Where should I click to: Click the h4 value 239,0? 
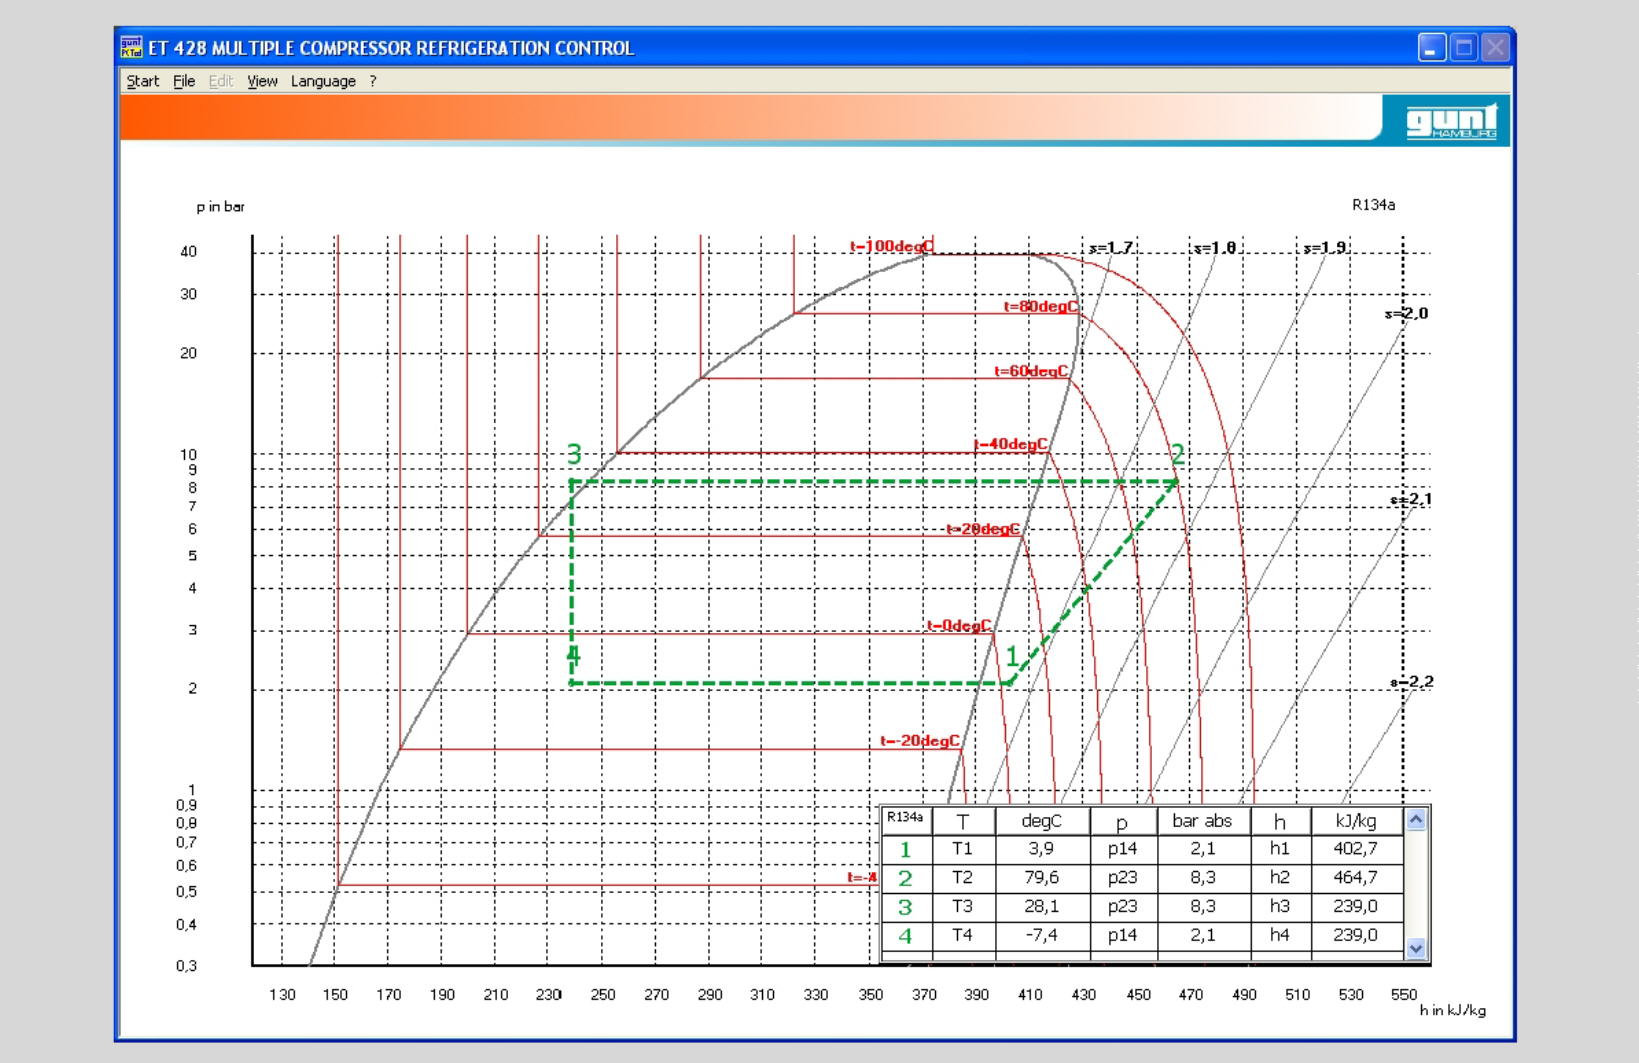(x=1356, y=936)
